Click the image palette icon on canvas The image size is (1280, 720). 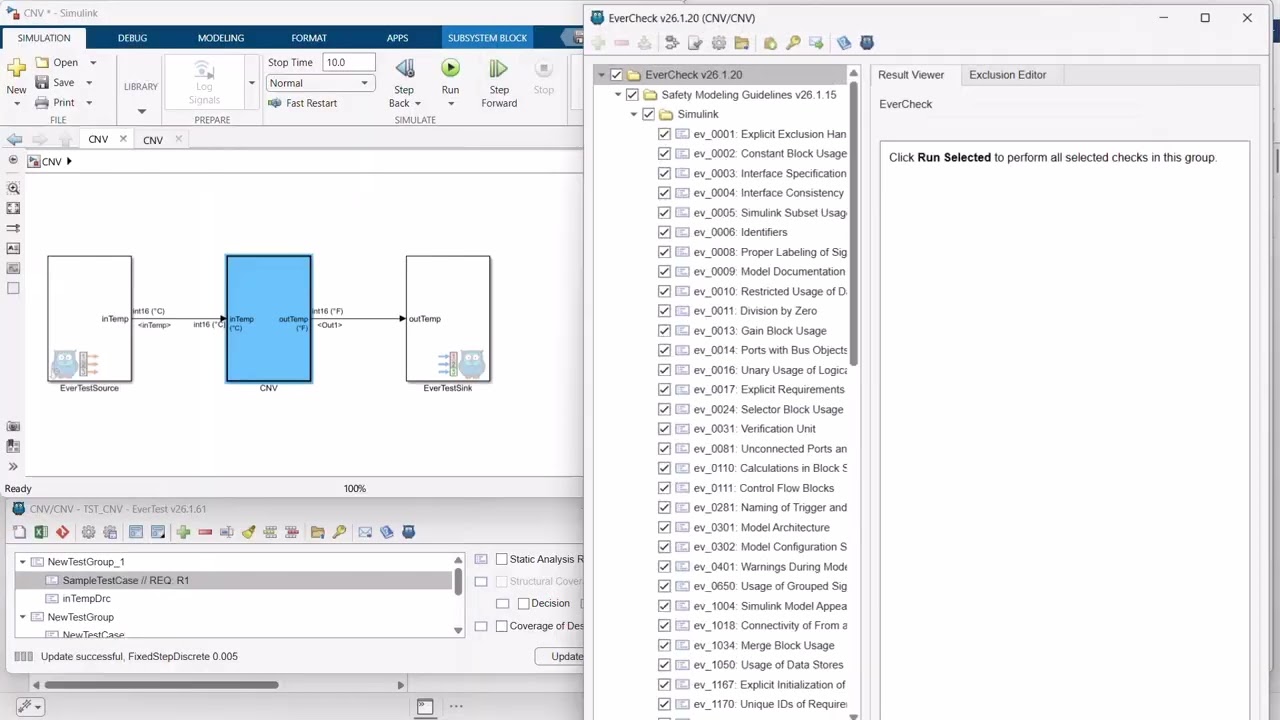click(x=13, y=268)
